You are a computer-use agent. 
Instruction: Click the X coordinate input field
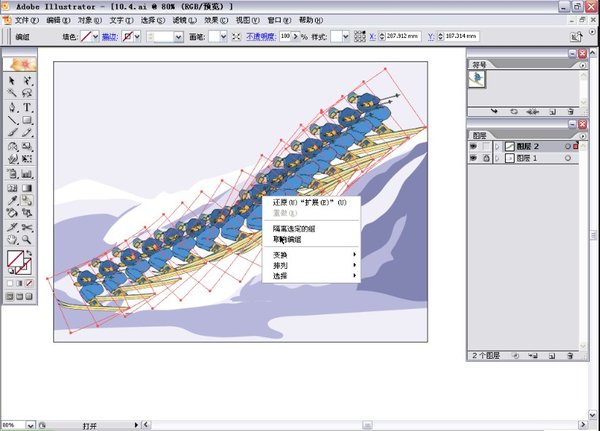[x=392, y=36]
